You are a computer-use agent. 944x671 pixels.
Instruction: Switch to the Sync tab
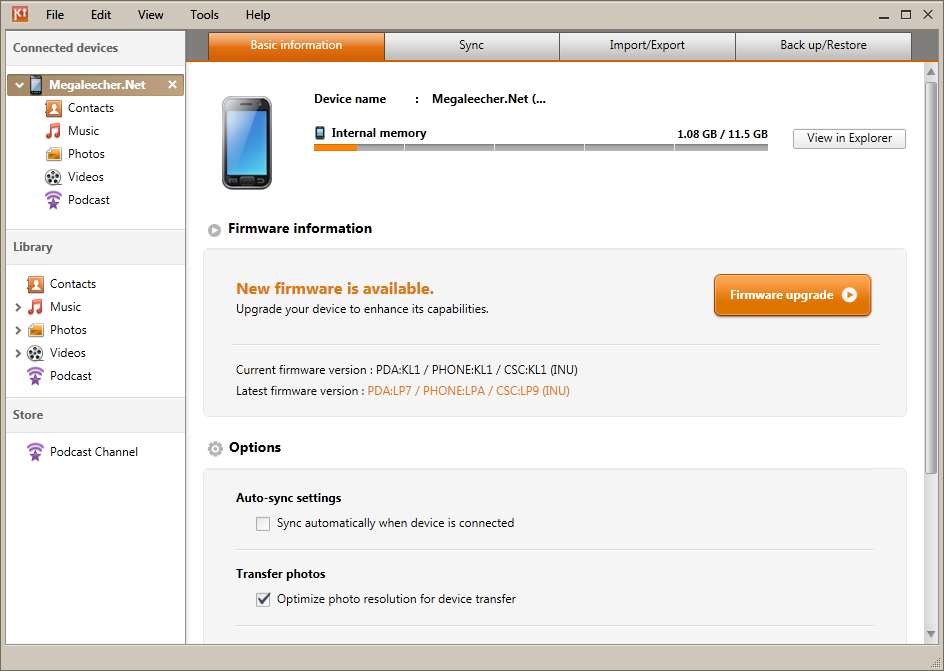pyautogui.click(x=471, y=46)
